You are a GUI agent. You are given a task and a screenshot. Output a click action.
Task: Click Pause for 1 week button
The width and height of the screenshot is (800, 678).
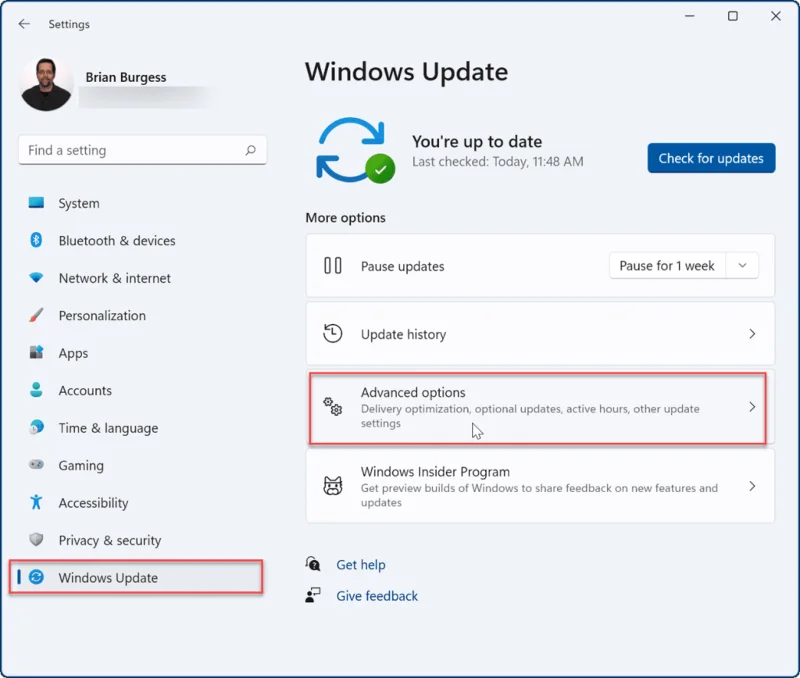pos(667,265)
